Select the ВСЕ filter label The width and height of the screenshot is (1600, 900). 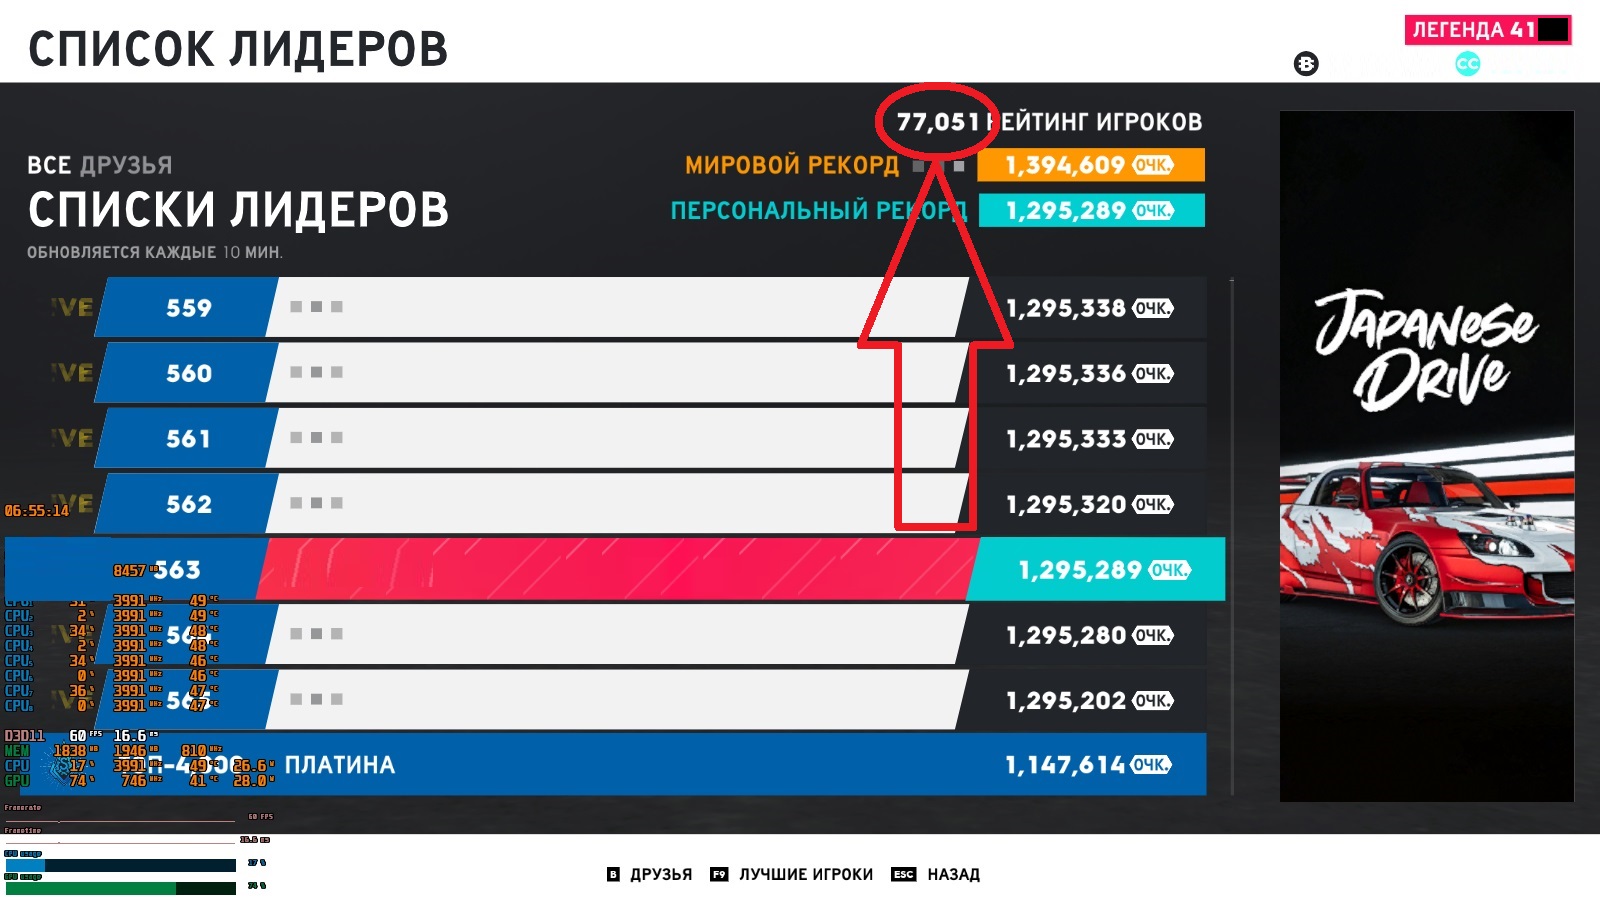49,165
